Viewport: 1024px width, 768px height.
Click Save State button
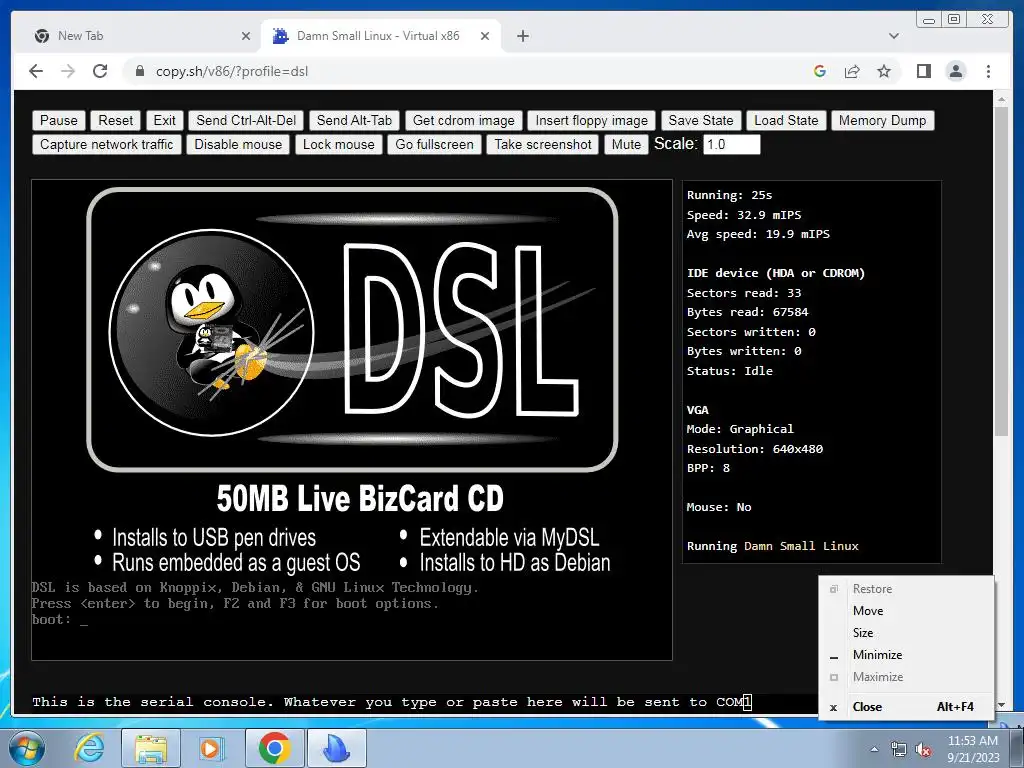point(701,120)
